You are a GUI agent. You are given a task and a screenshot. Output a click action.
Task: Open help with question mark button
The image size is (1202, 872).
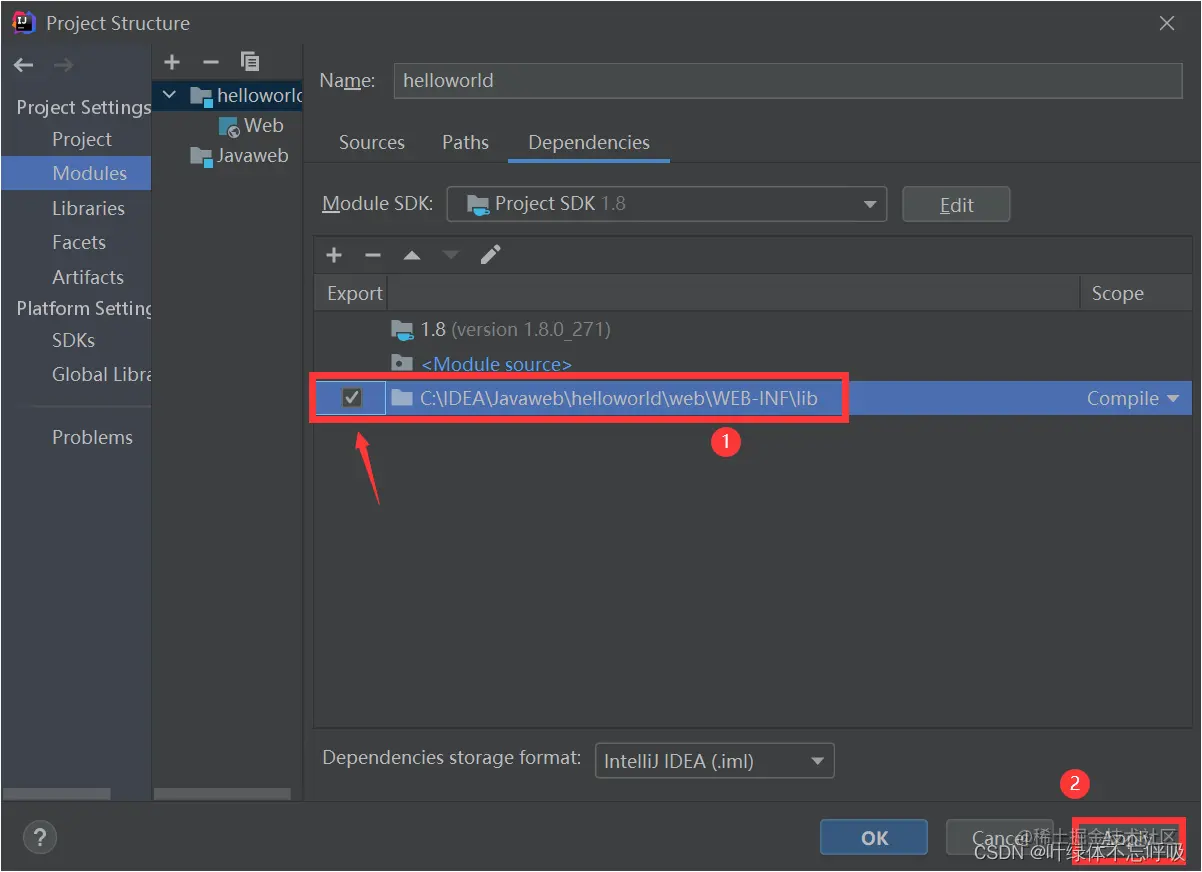40,837
